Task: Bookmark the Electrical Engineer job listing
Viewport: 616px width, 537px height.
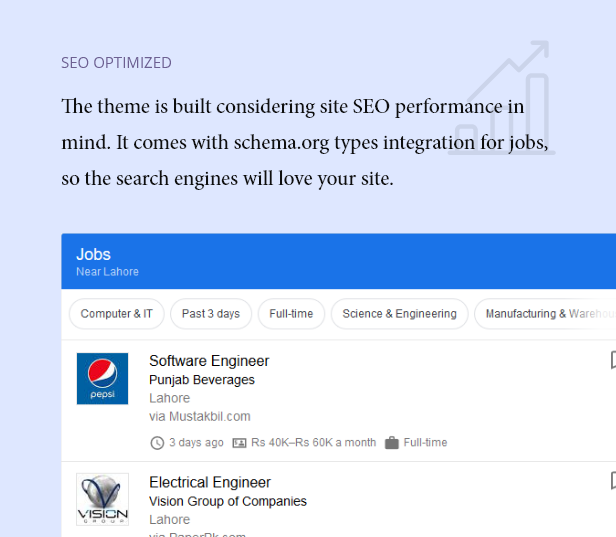Action: click(613, 481)
